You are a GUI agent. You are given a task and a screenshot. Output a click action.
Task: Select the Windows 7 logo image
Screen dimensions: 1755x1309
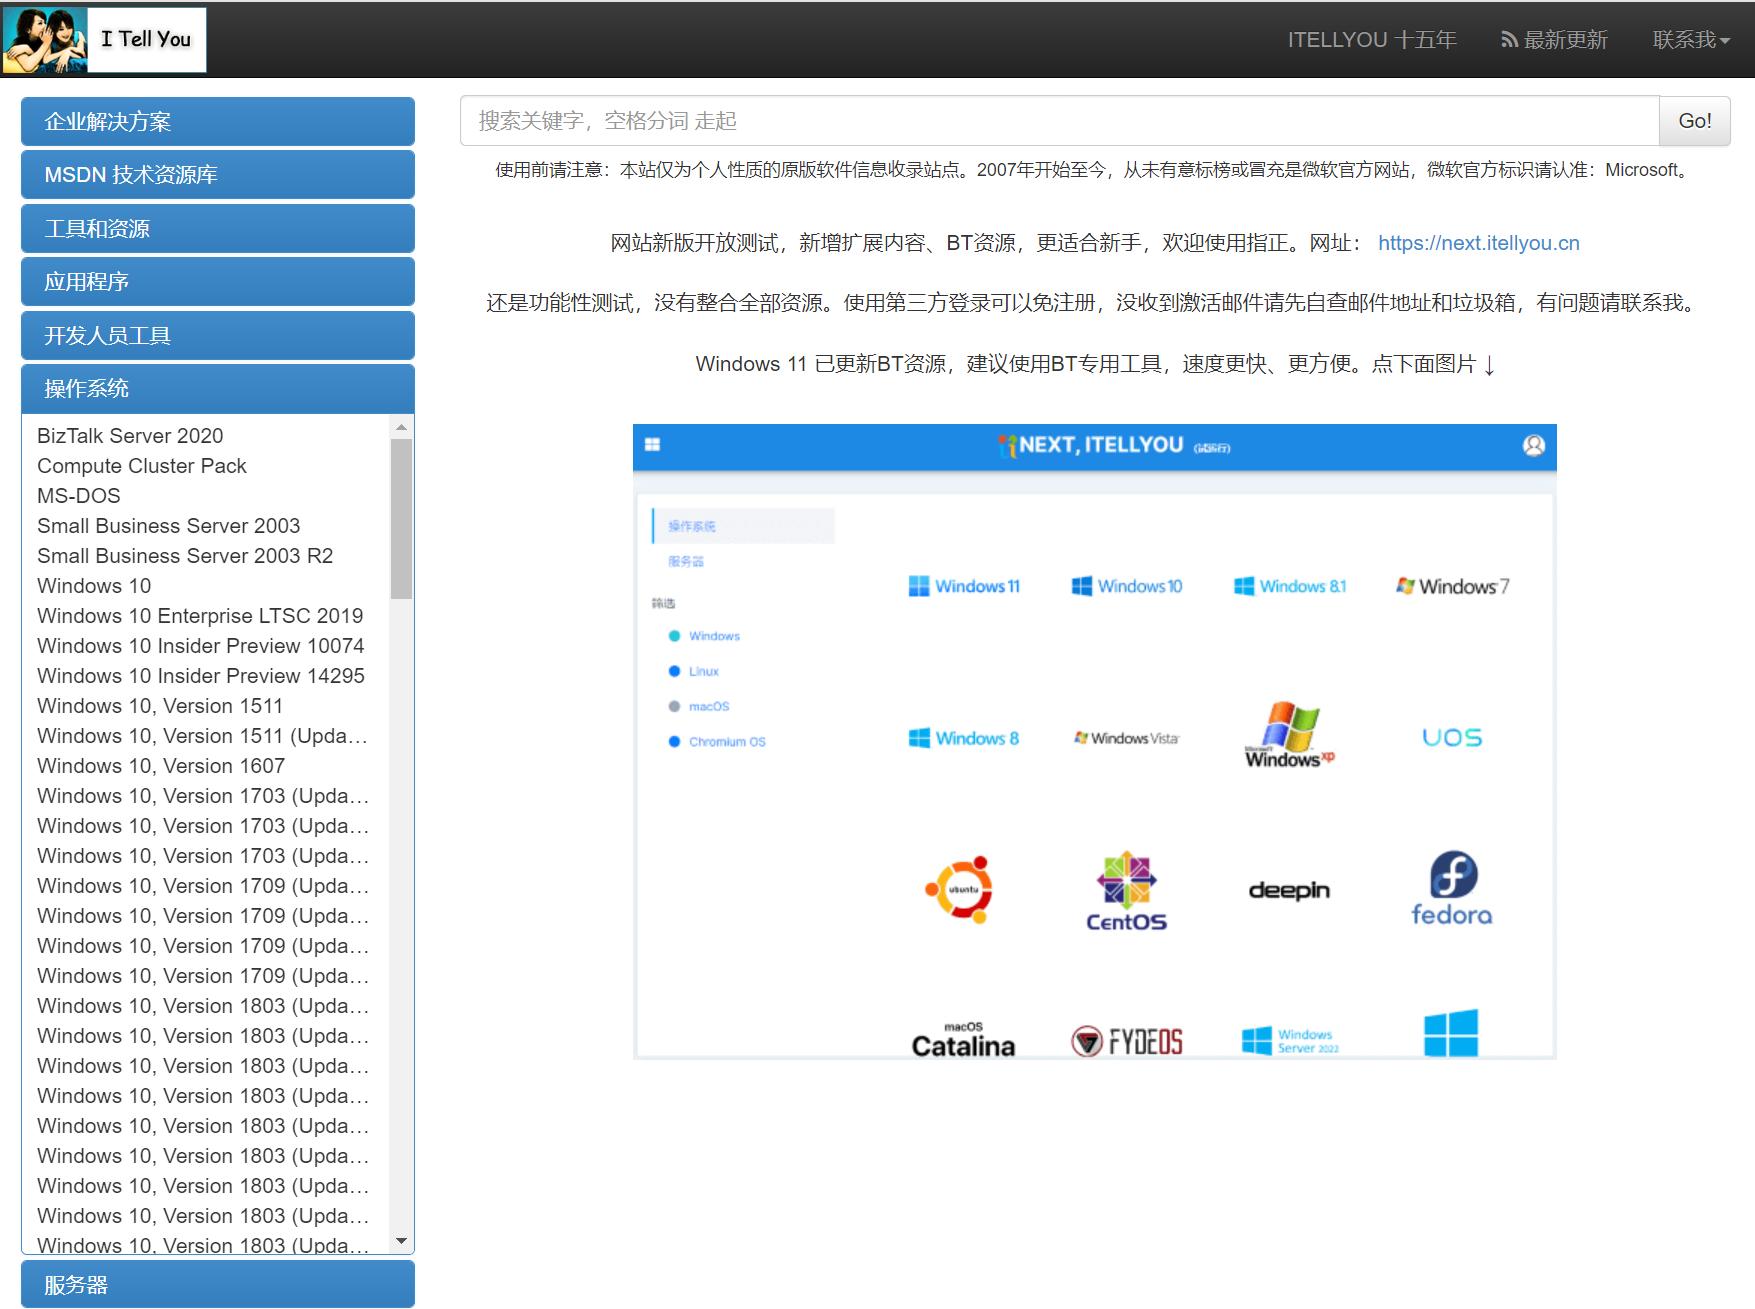[1452, 586]
